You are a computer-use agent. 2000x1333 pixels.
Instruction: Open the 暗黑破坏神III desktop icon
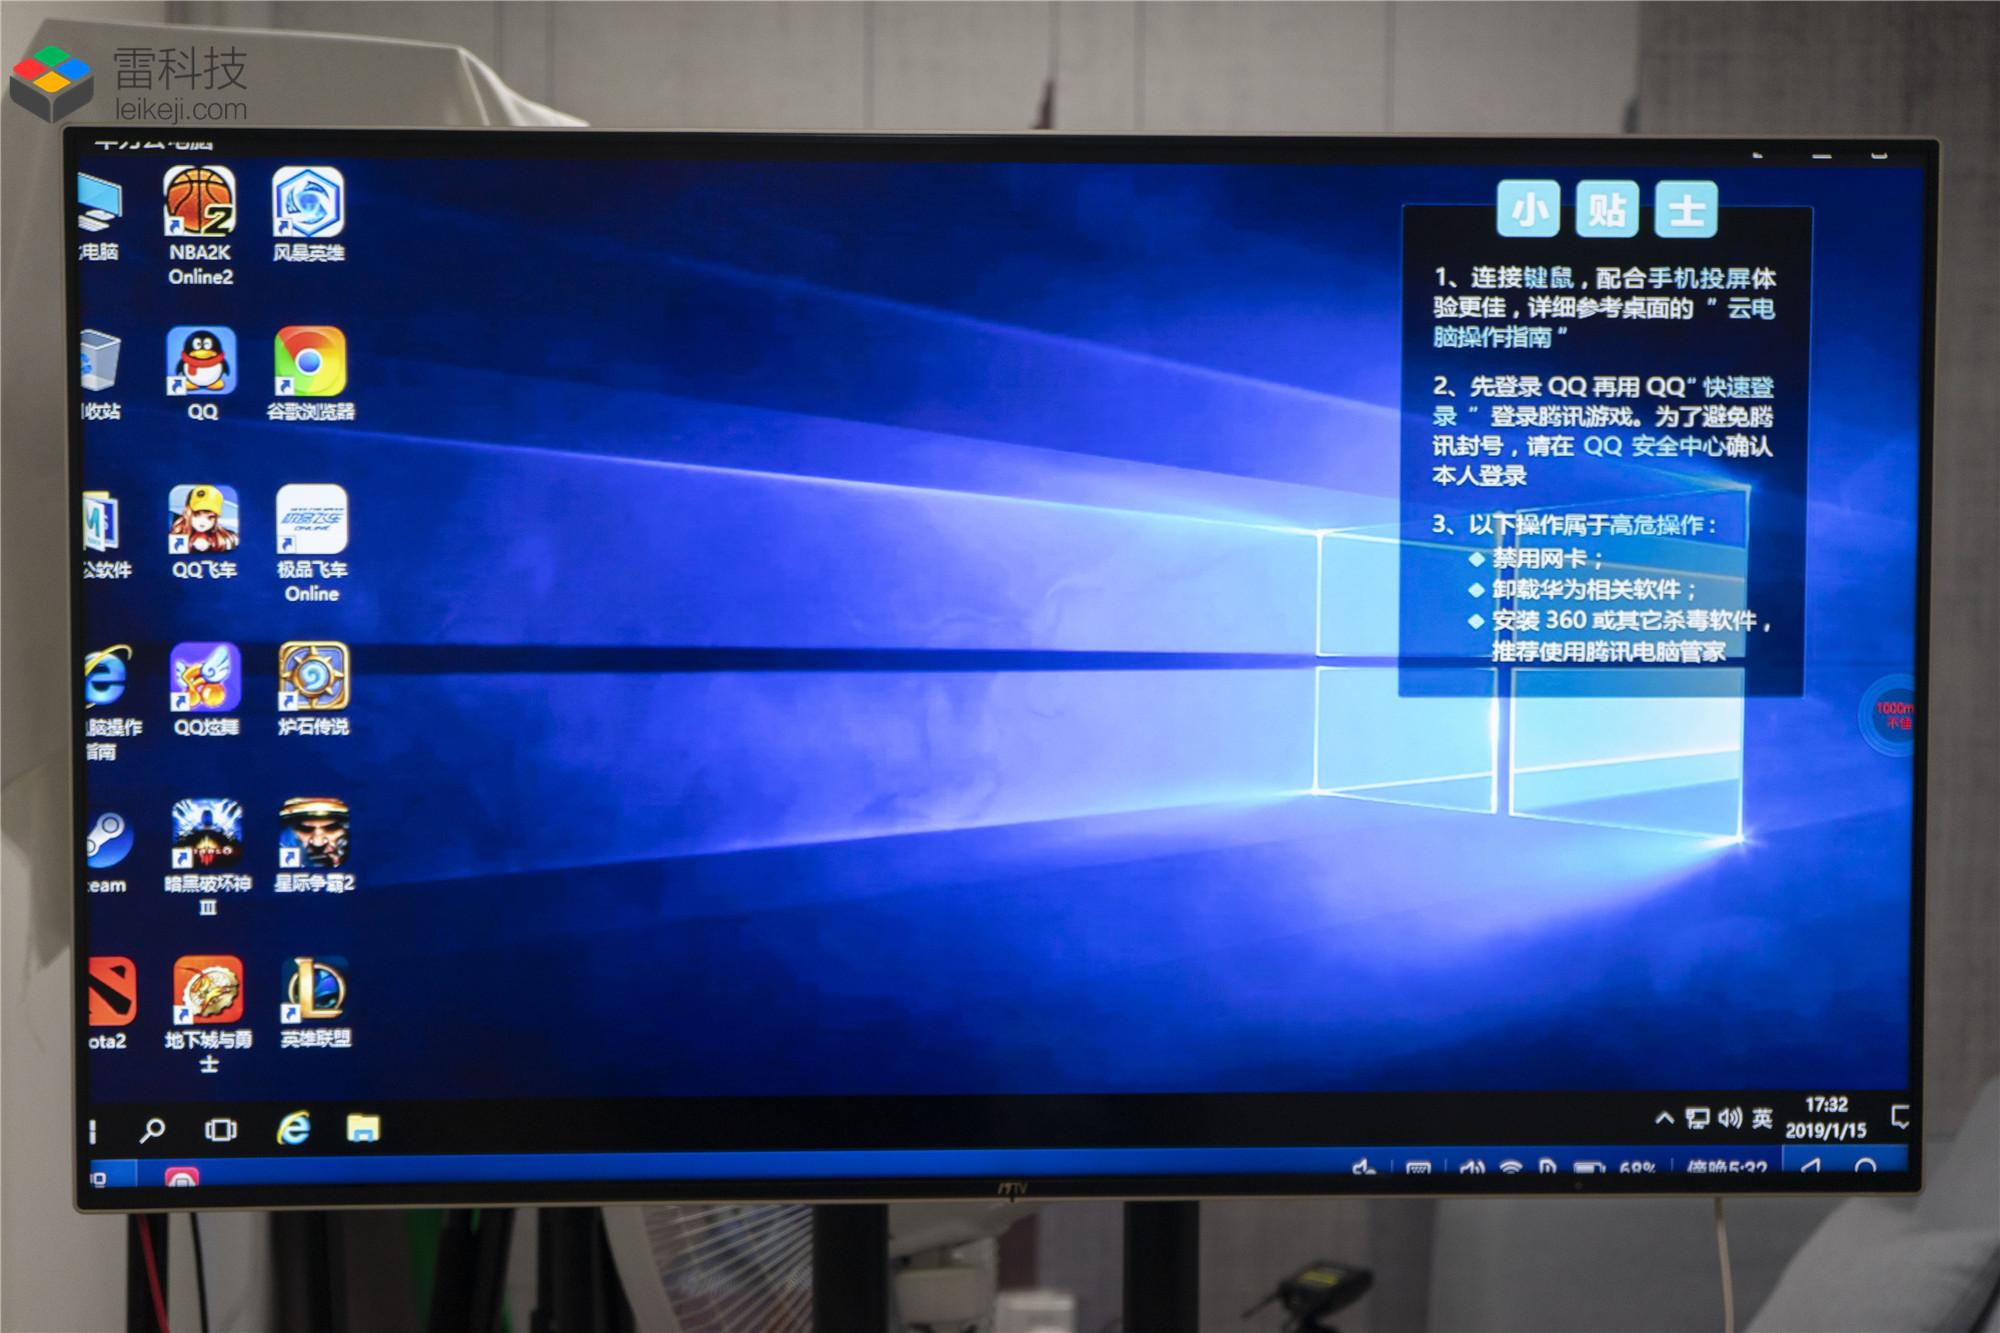(x=207, y=834)
